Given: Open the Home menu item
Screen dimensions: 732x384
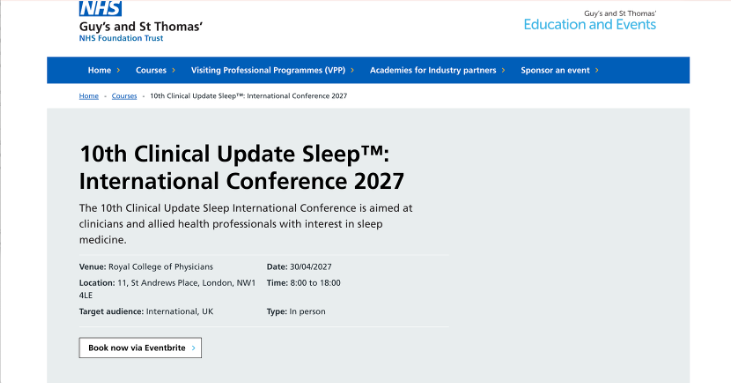Looking at the screenshot, I should pyautogui.click(x=99, y=70).
